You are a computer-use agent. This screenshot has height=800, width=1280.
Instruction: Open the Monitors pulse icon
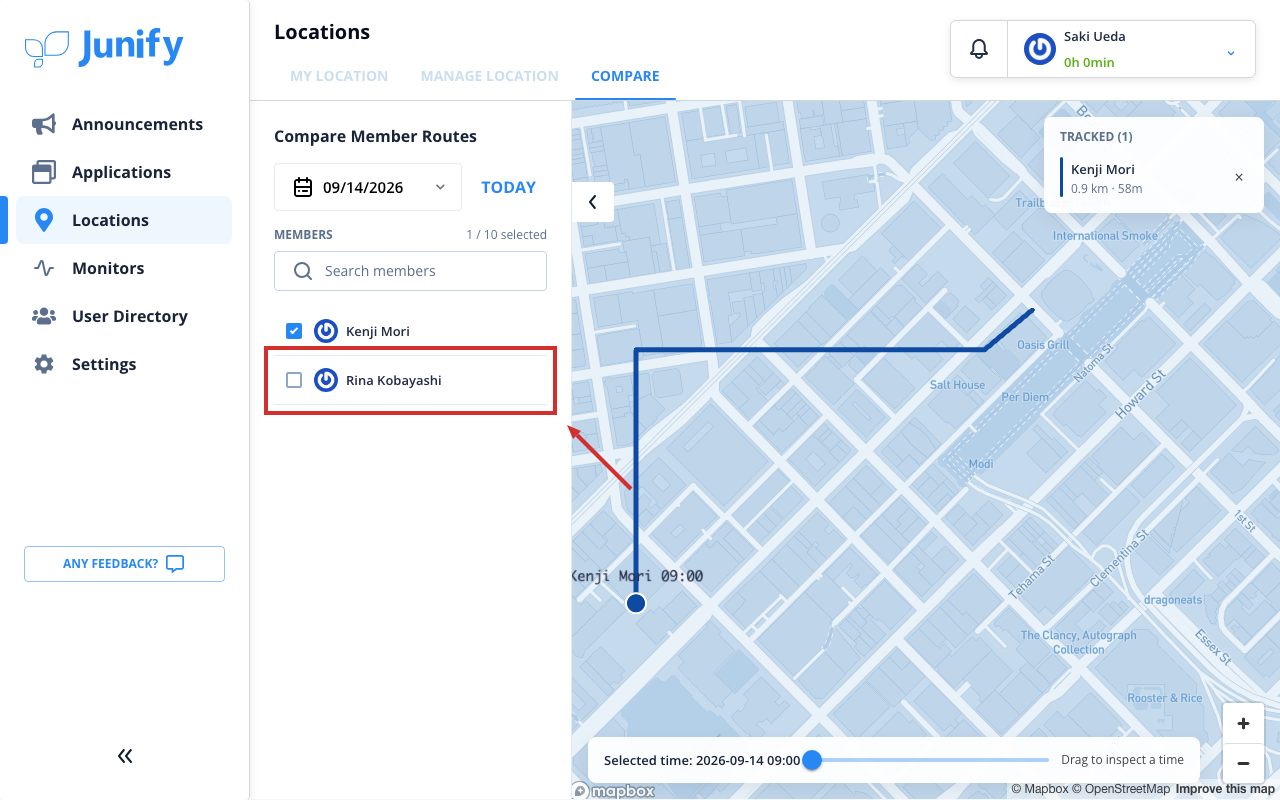44,268
